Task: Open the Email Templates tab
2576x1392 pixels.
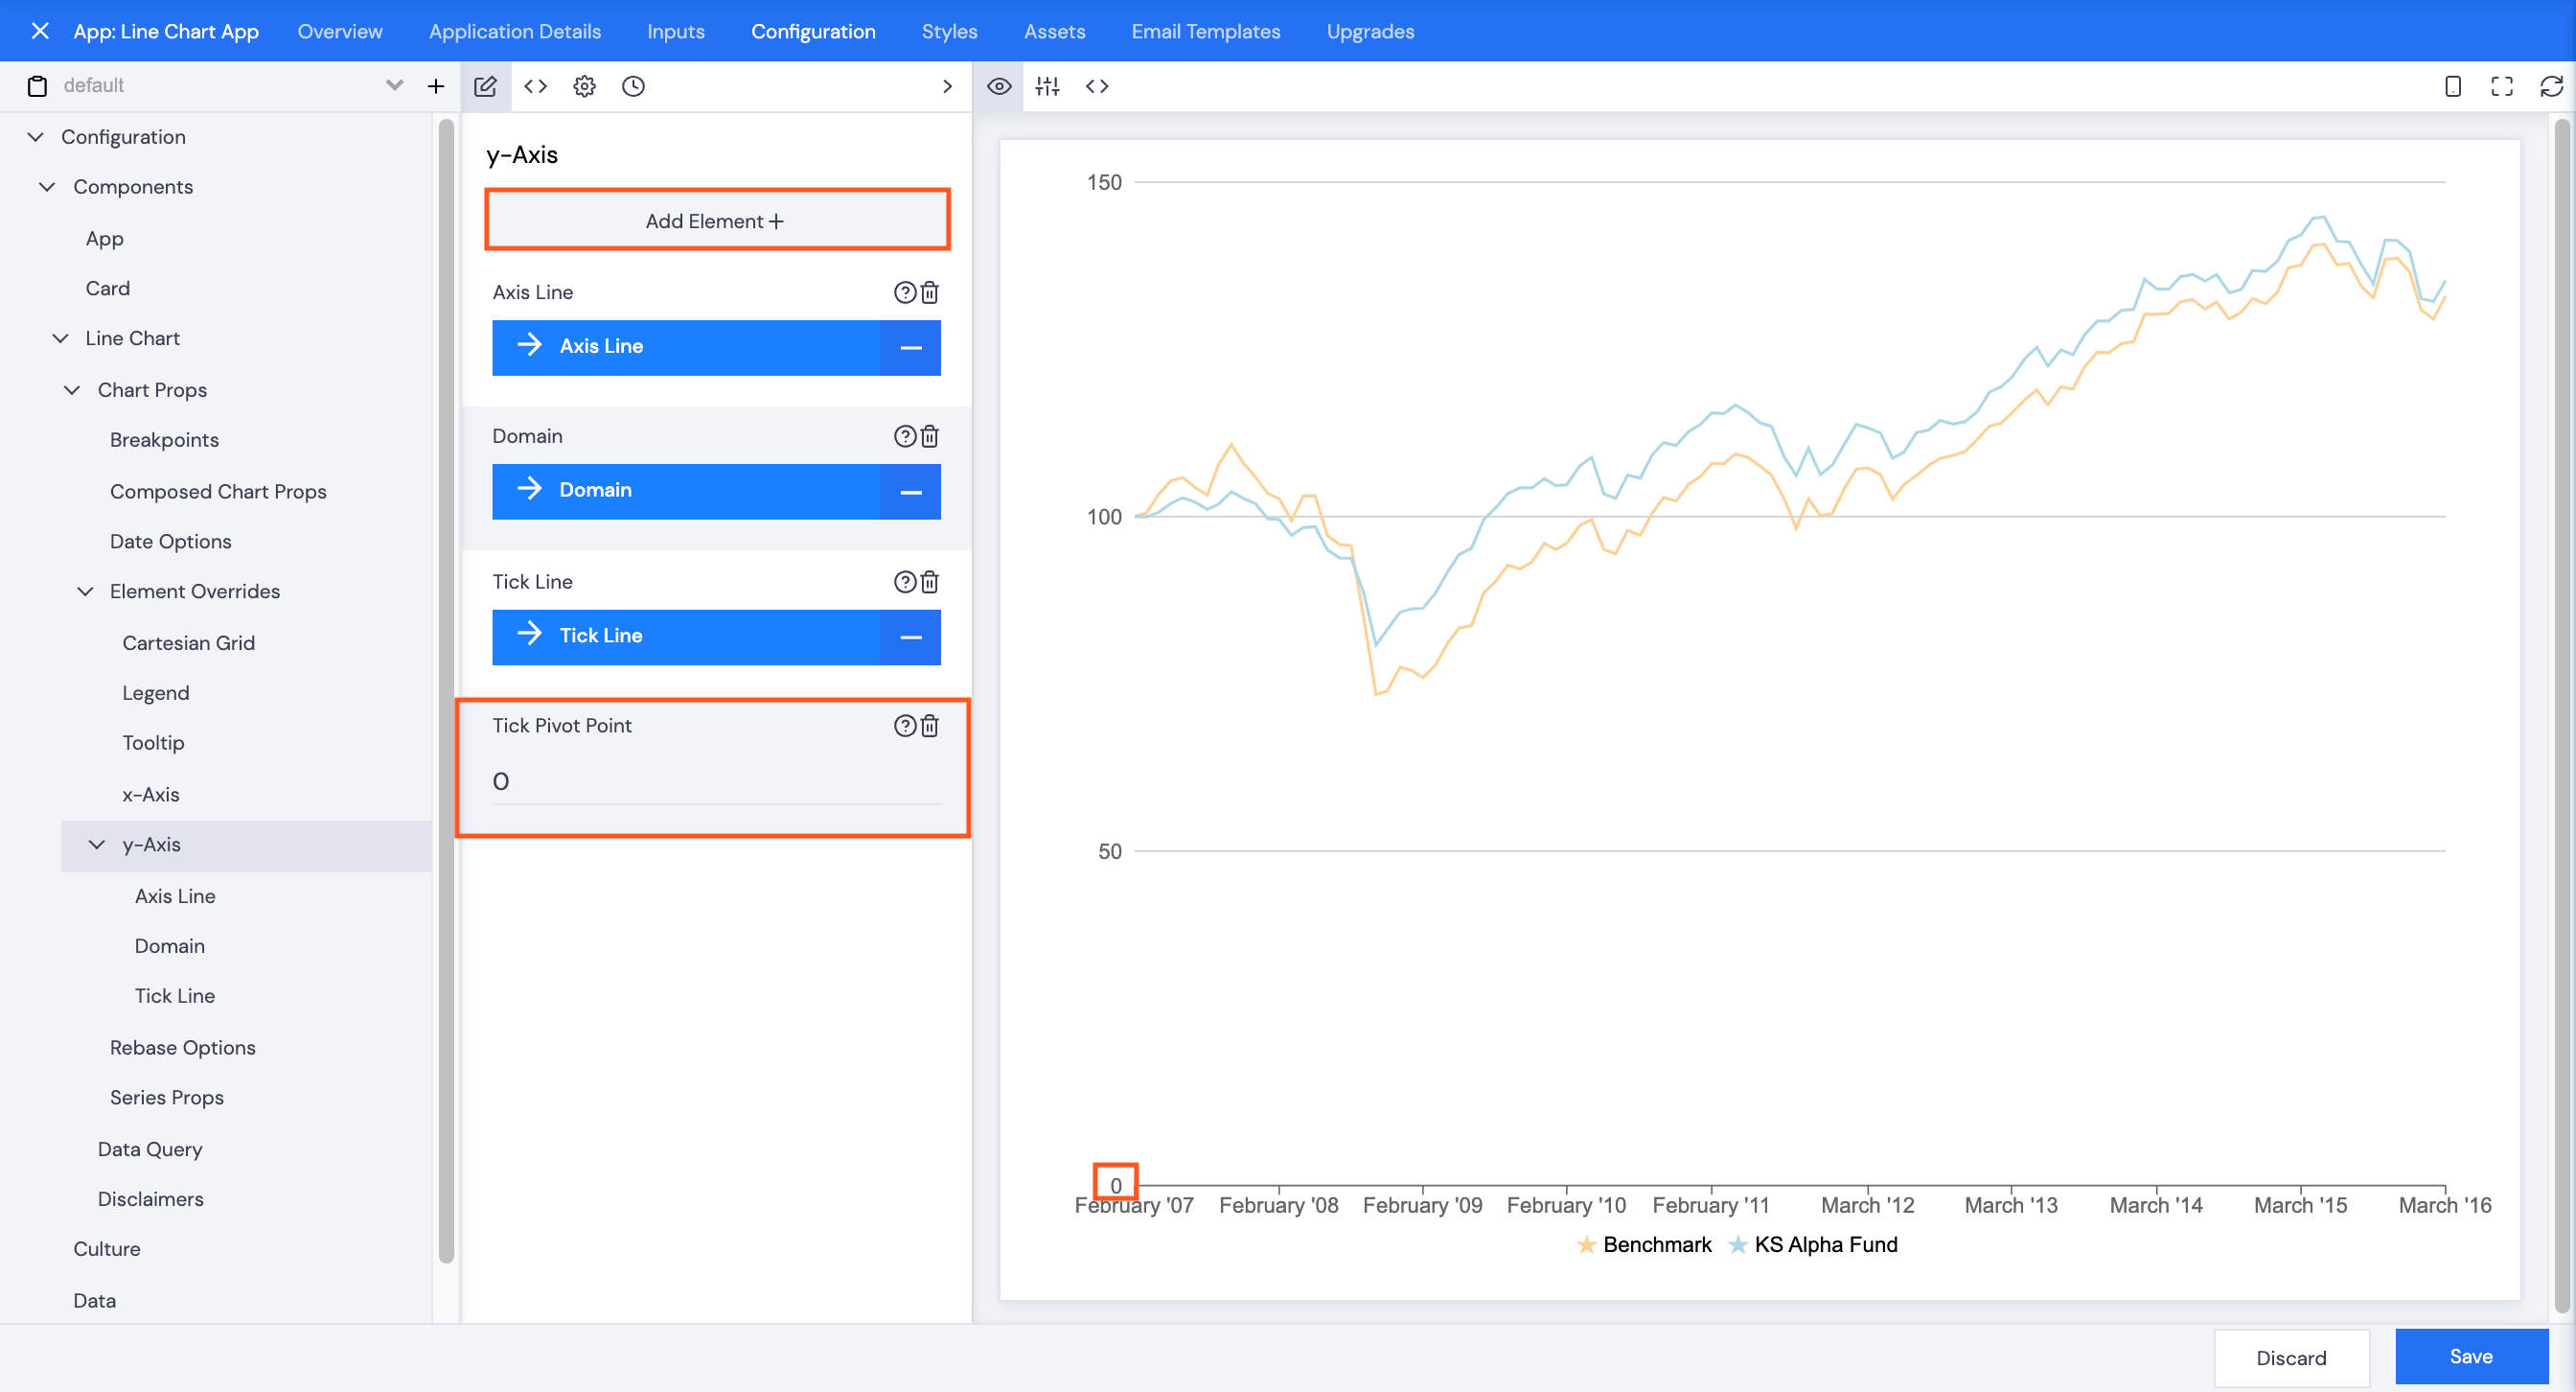Action: [x=1205, y=31]
